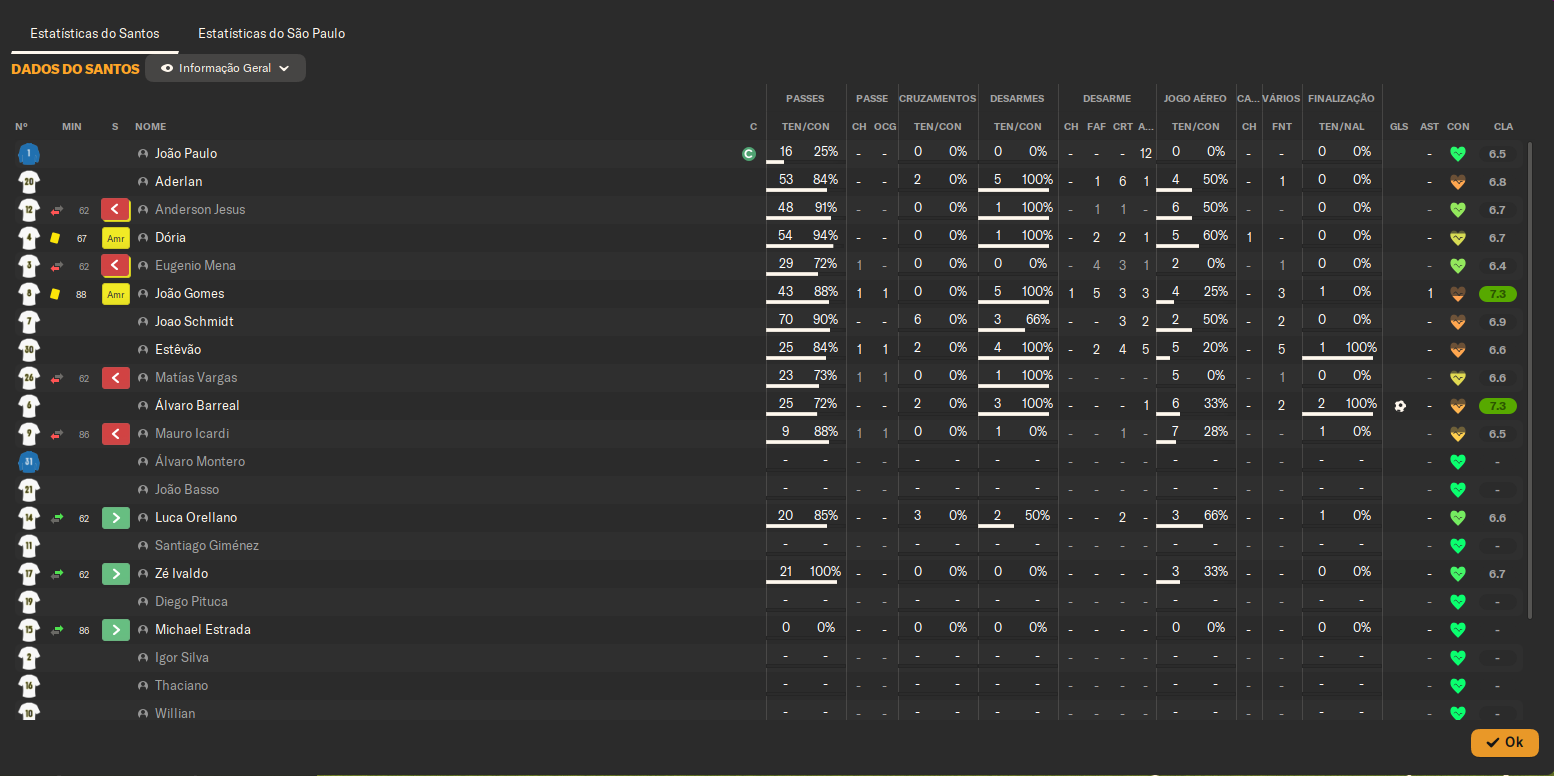
Task: Click the Nº column header
Action: pyautogui.click(x=21, y=127)
